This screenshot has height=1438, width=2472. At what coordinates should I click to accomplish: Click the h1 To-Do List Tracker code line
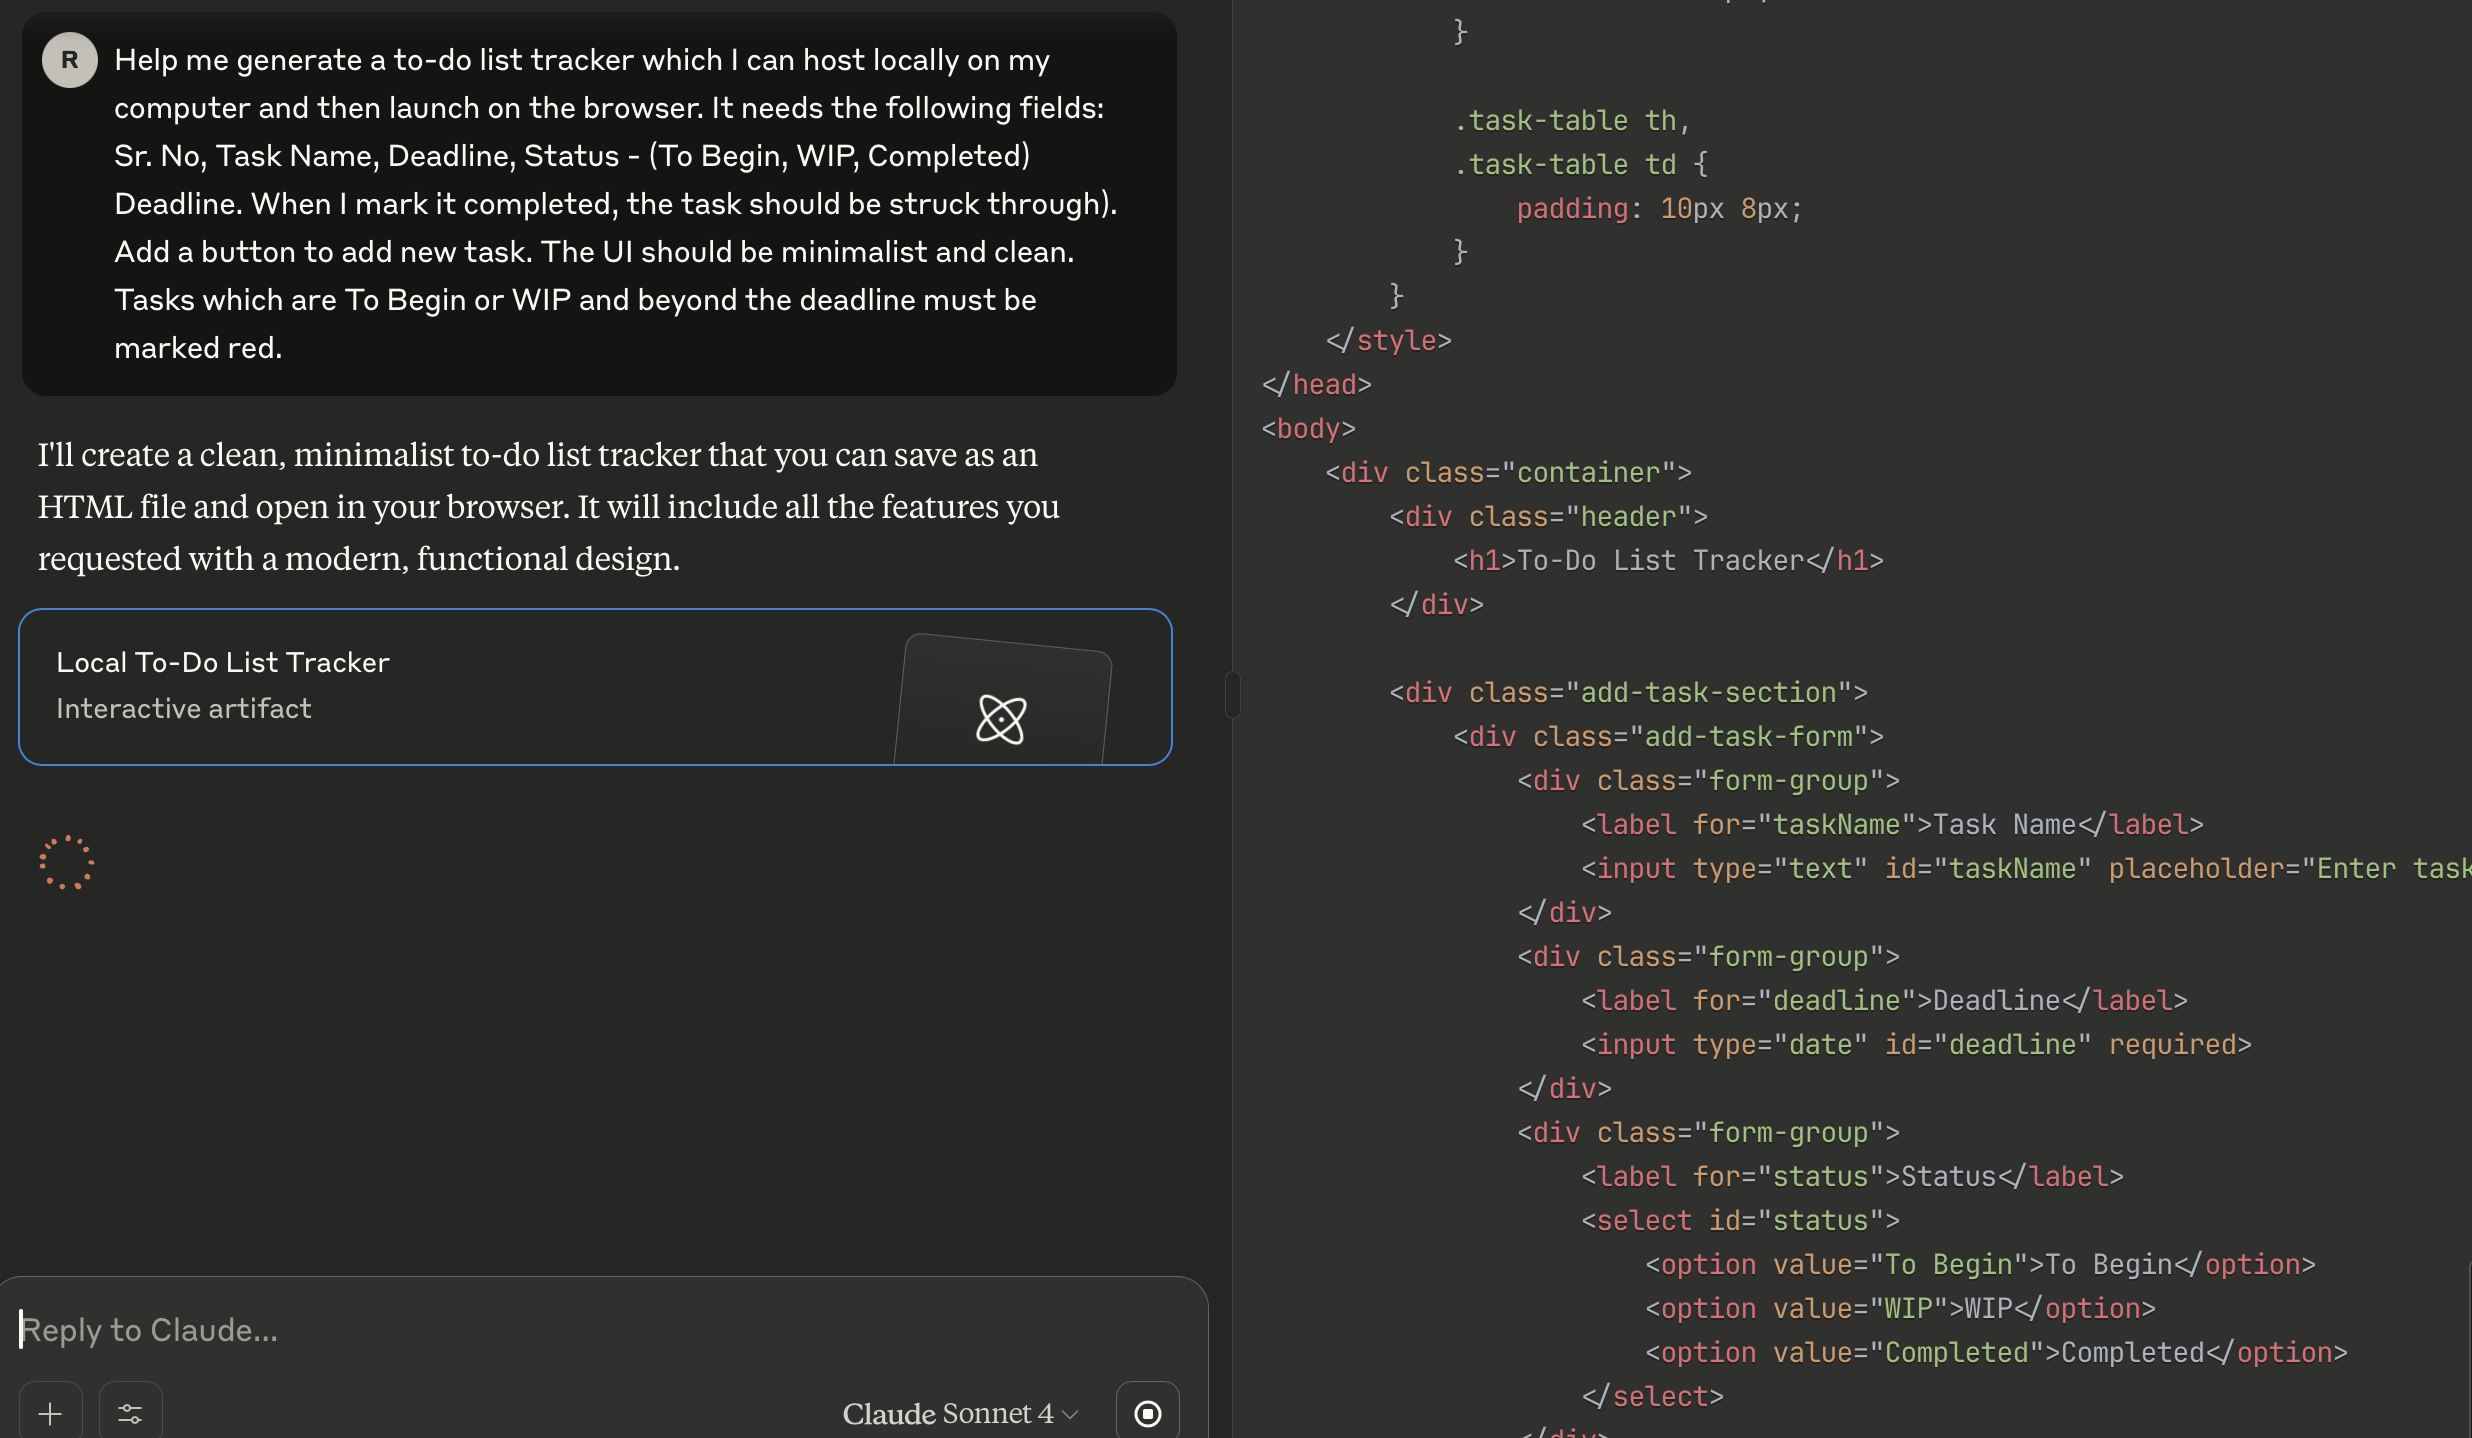1668,560
